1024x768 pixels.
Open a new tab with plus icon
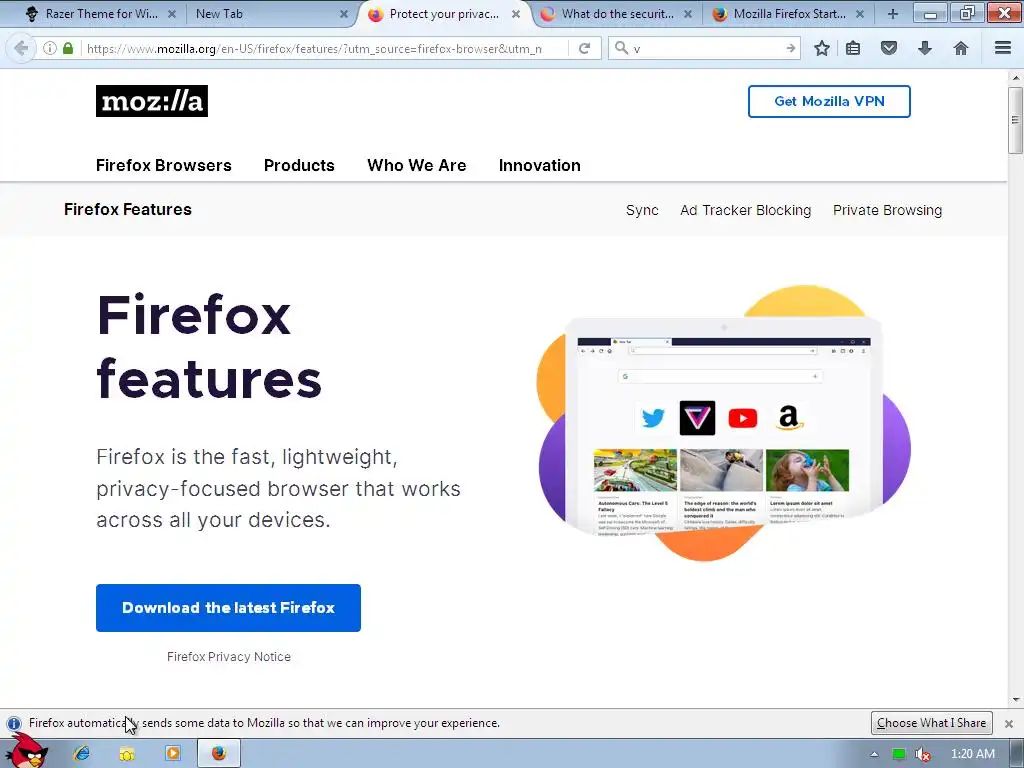click(893, 14)
